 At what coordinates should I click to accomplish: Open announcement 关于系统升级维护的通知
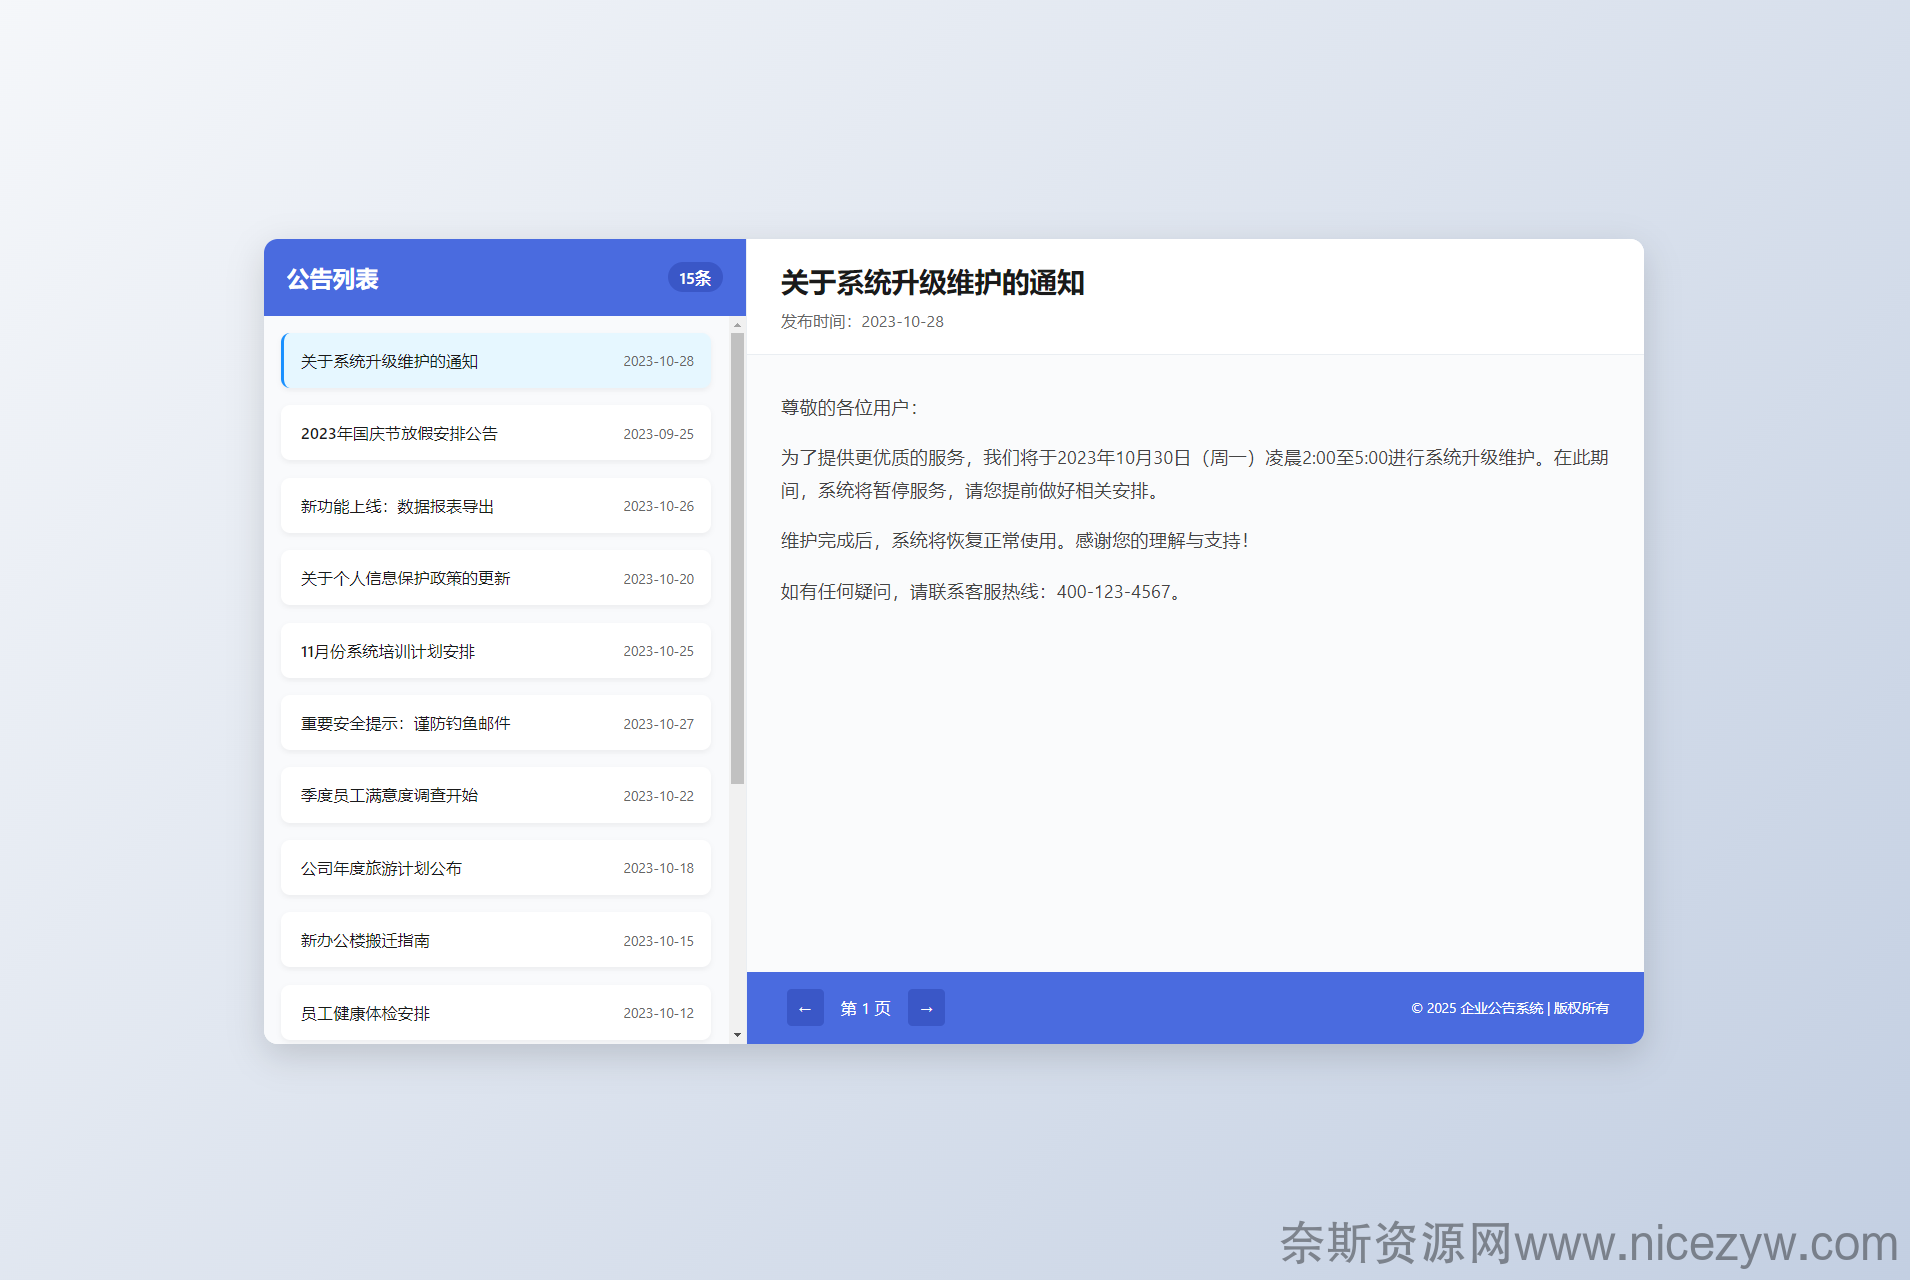(496, 361)
